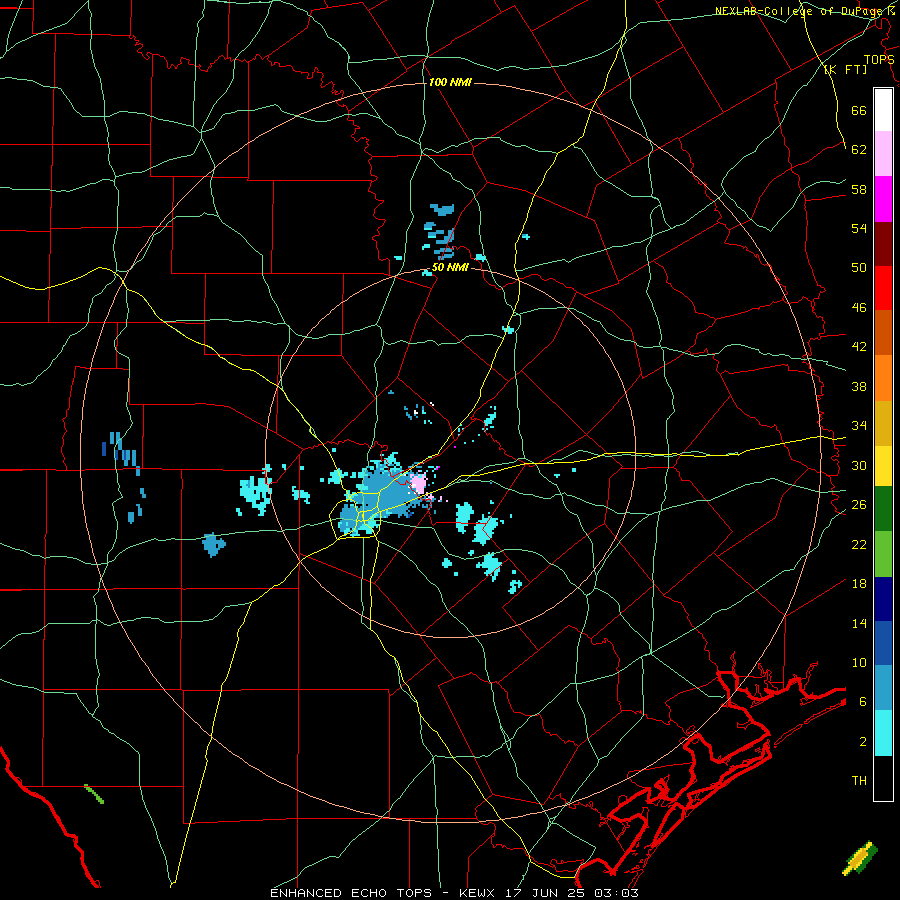Click the "54" legend value
The width and height of the screenshot is (900, 900).
pyautogui.click(x=859, y=228)
